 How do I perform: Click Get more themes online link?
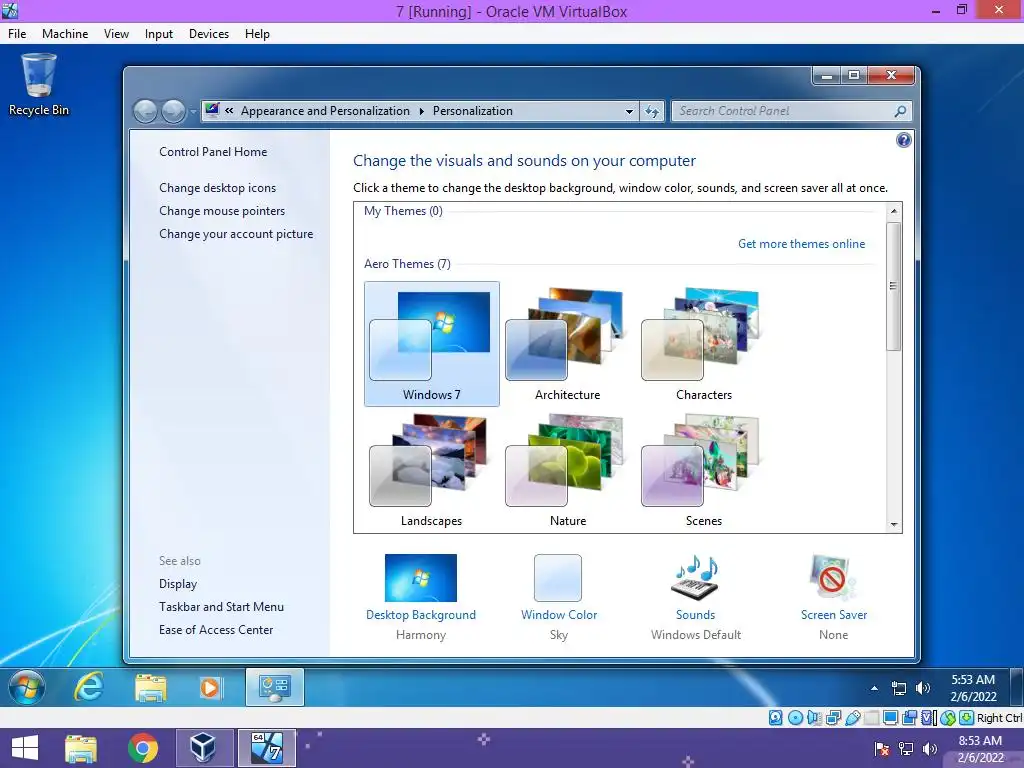click(801, 244)
